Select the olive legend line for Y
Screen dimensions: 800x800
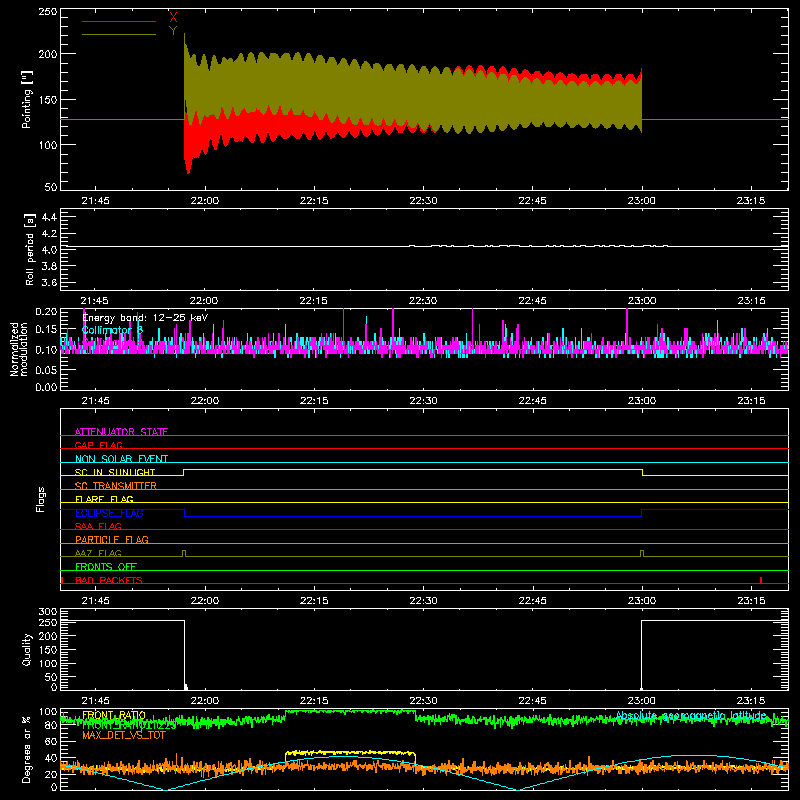[118, 35]
